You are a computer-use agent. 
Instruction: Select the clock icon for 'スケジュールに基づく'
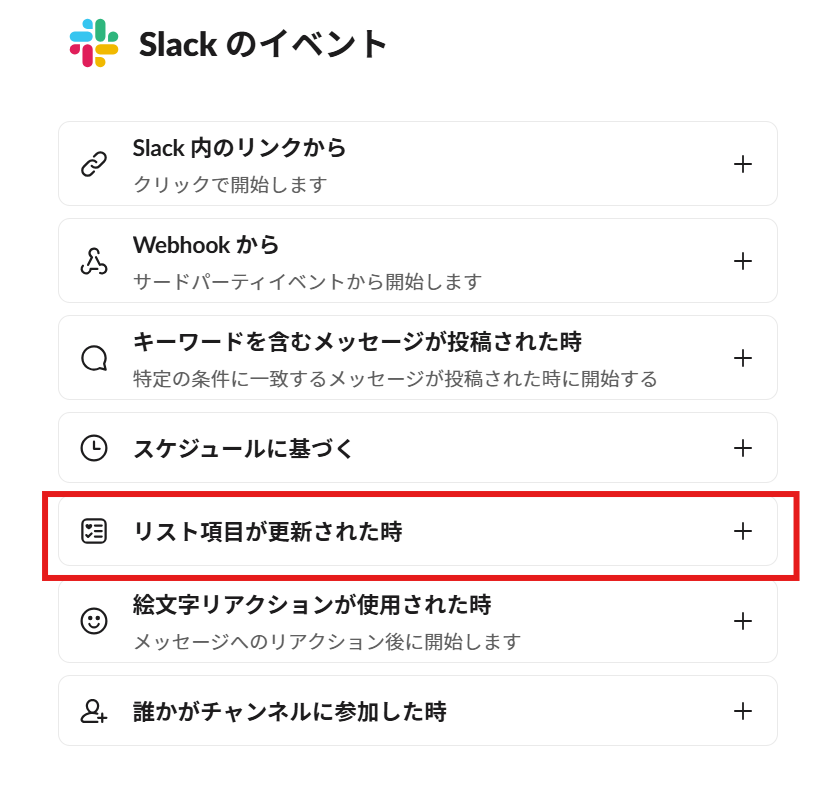click(x=95, y=448)
